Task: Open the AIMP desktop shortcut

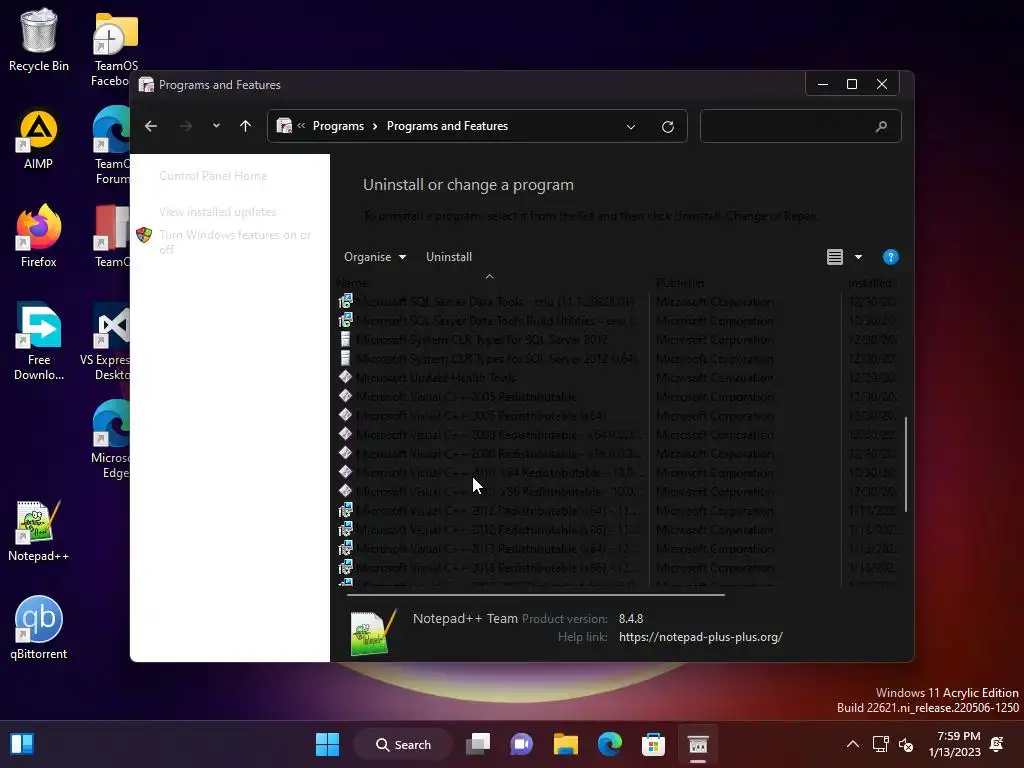Action: click(x=39, y=139)
